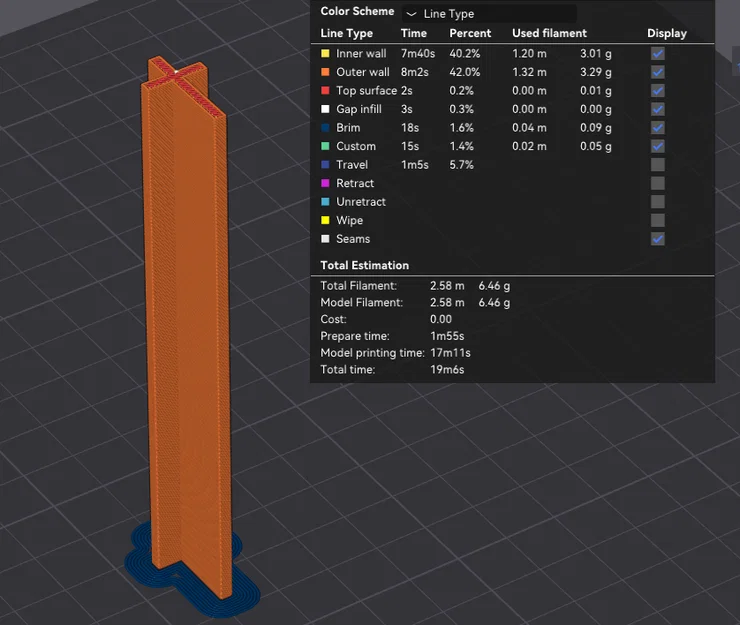Image resolution: width=740 pixels, height=625 pixels.
Task: Show Unretract moves via its checkbox
Action: (657, 202)
